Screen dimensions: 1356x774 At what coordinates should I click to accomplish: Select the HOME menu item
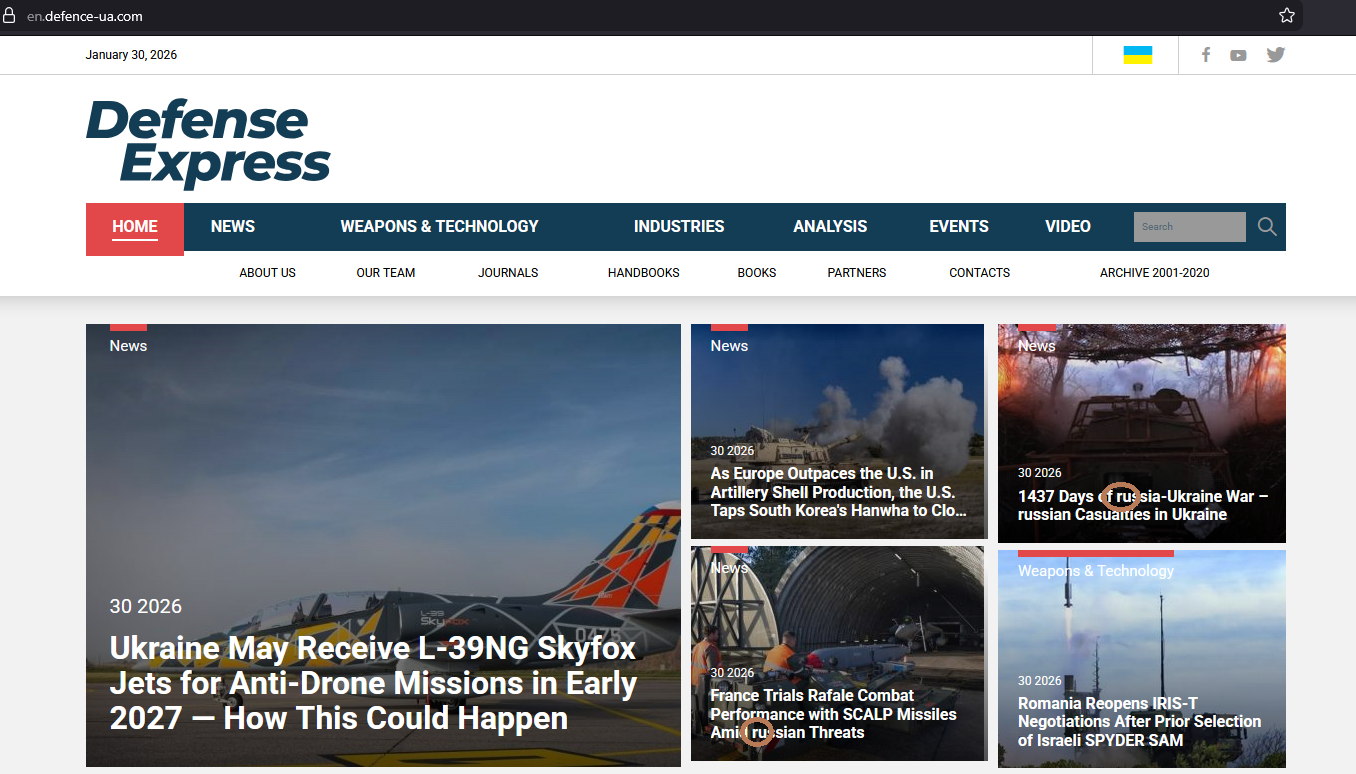point(135,227)
